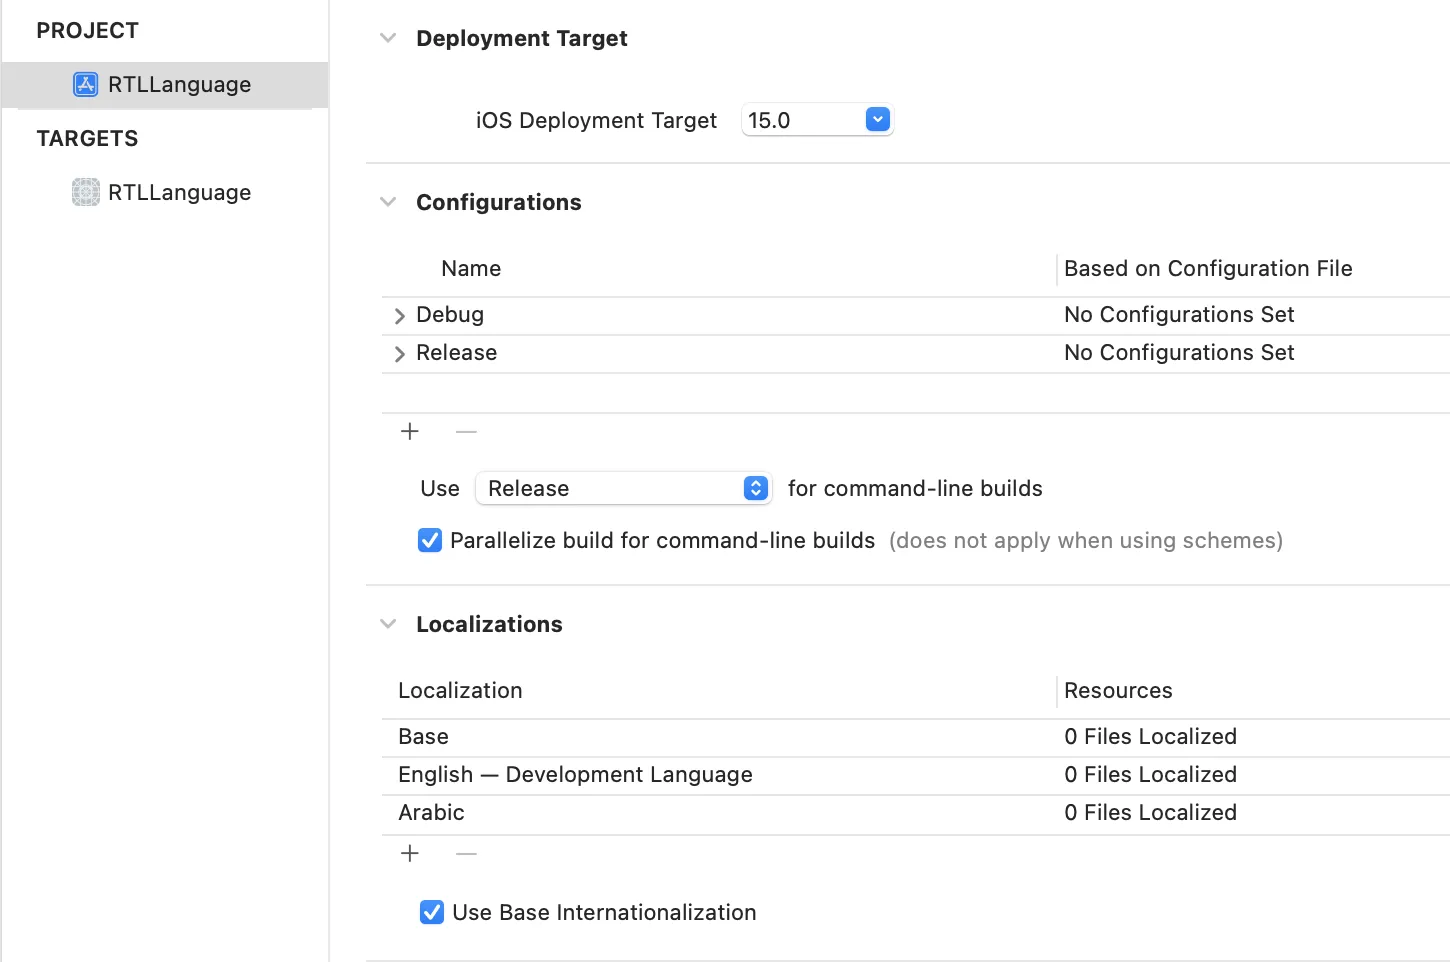Collapse the Localizations section
This screenshot has width=1450, height=962.
[x=388, y=625]
